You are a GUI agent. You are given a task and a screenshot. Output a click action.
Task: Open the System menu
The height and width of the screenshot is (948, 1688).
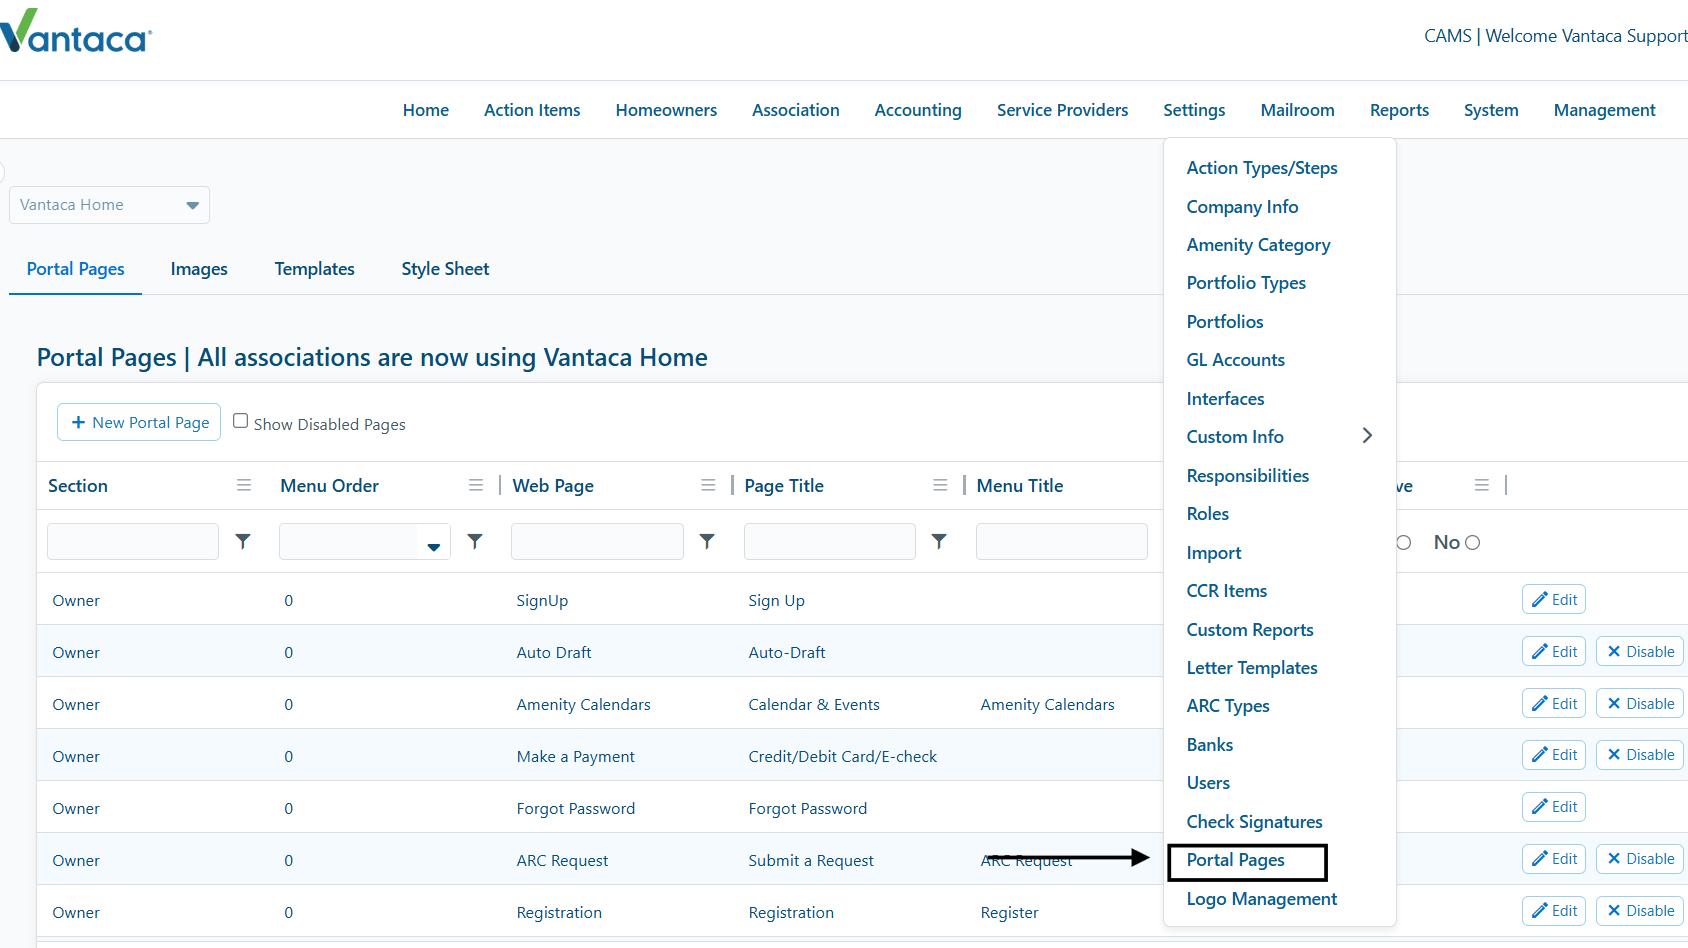tap(1491, 110)
